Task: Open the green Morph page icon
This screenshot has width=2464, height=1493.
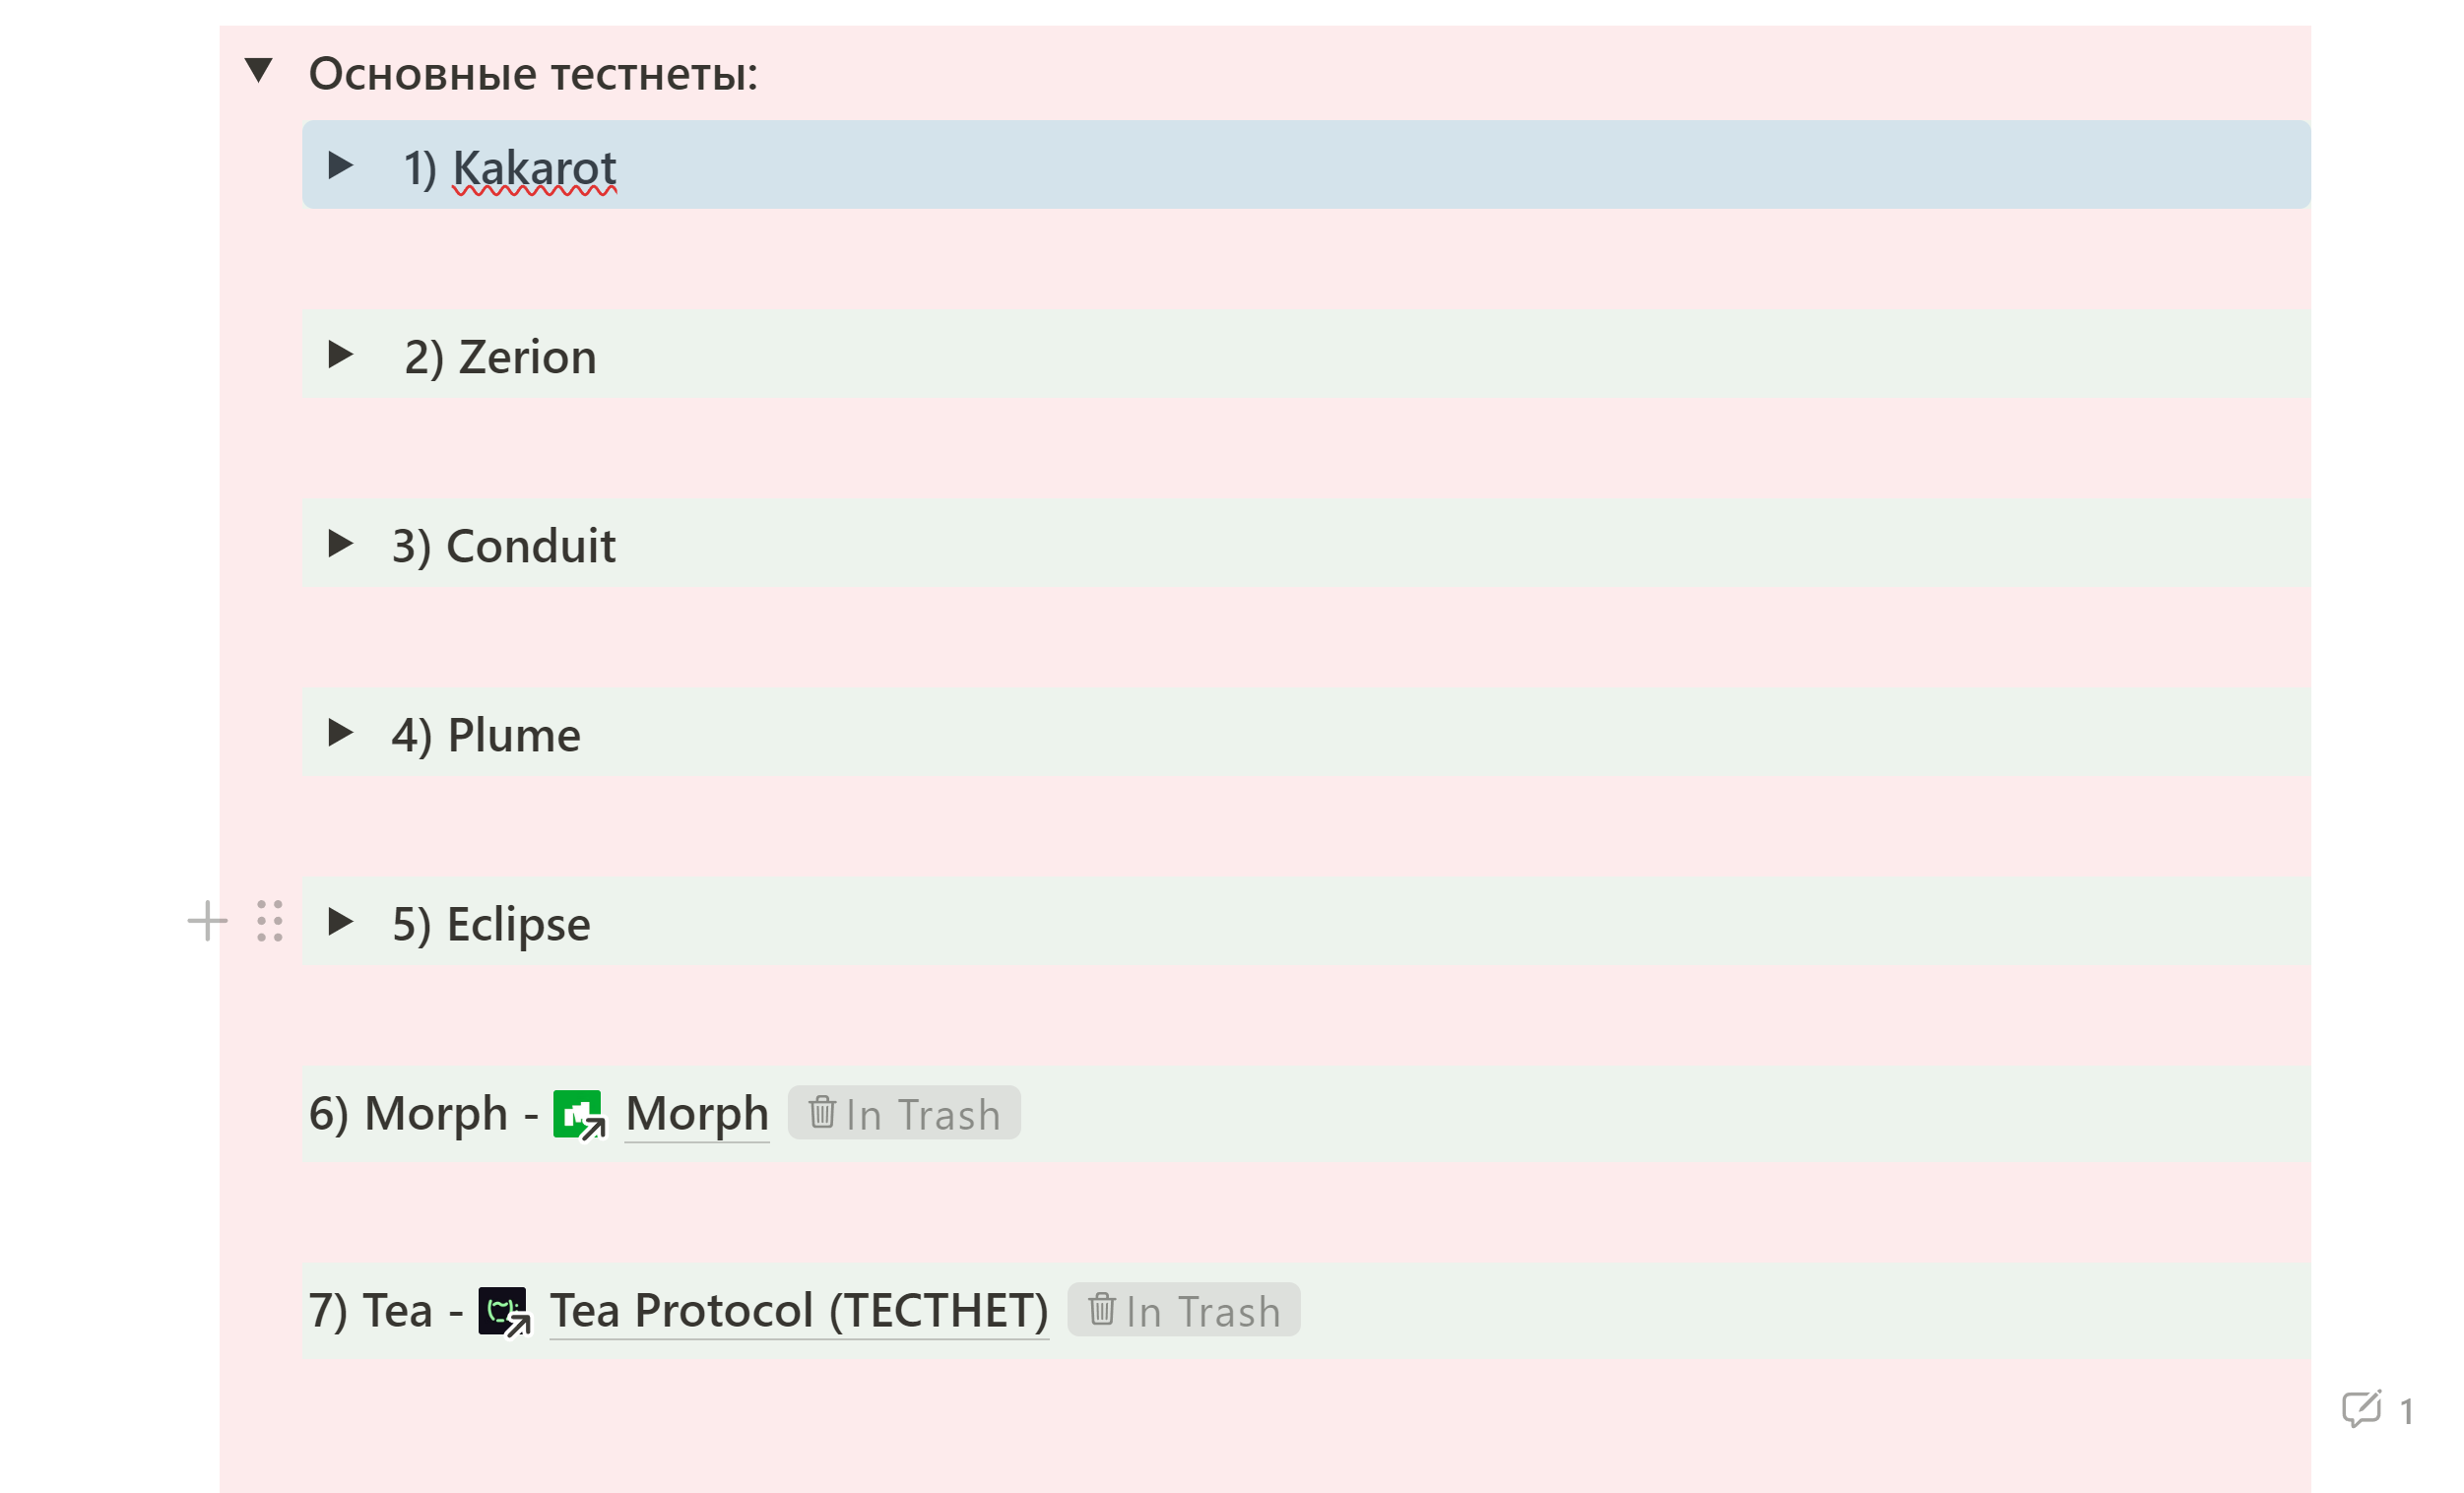Action: (x=579, y=1114)
